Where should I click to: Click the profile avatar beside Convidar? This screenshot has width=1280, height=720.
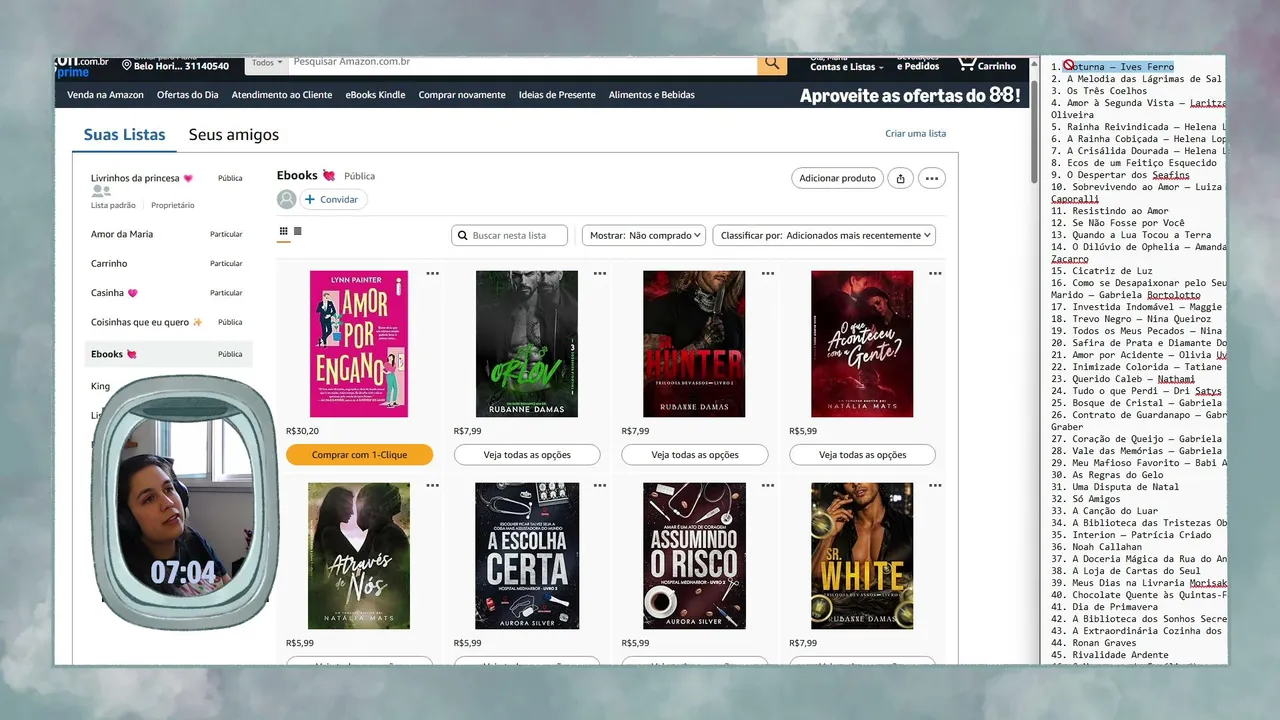pos(287,199)
